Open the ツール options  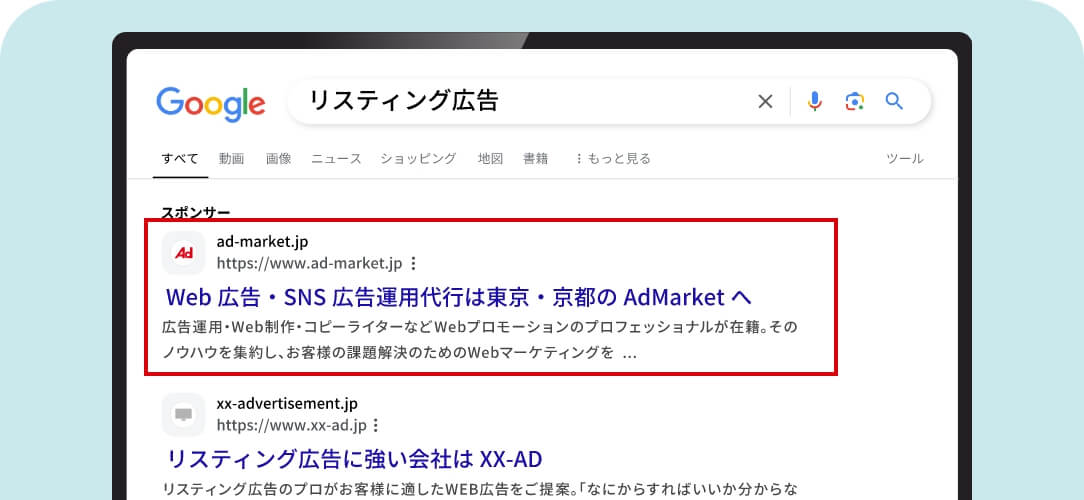[905, 159]
